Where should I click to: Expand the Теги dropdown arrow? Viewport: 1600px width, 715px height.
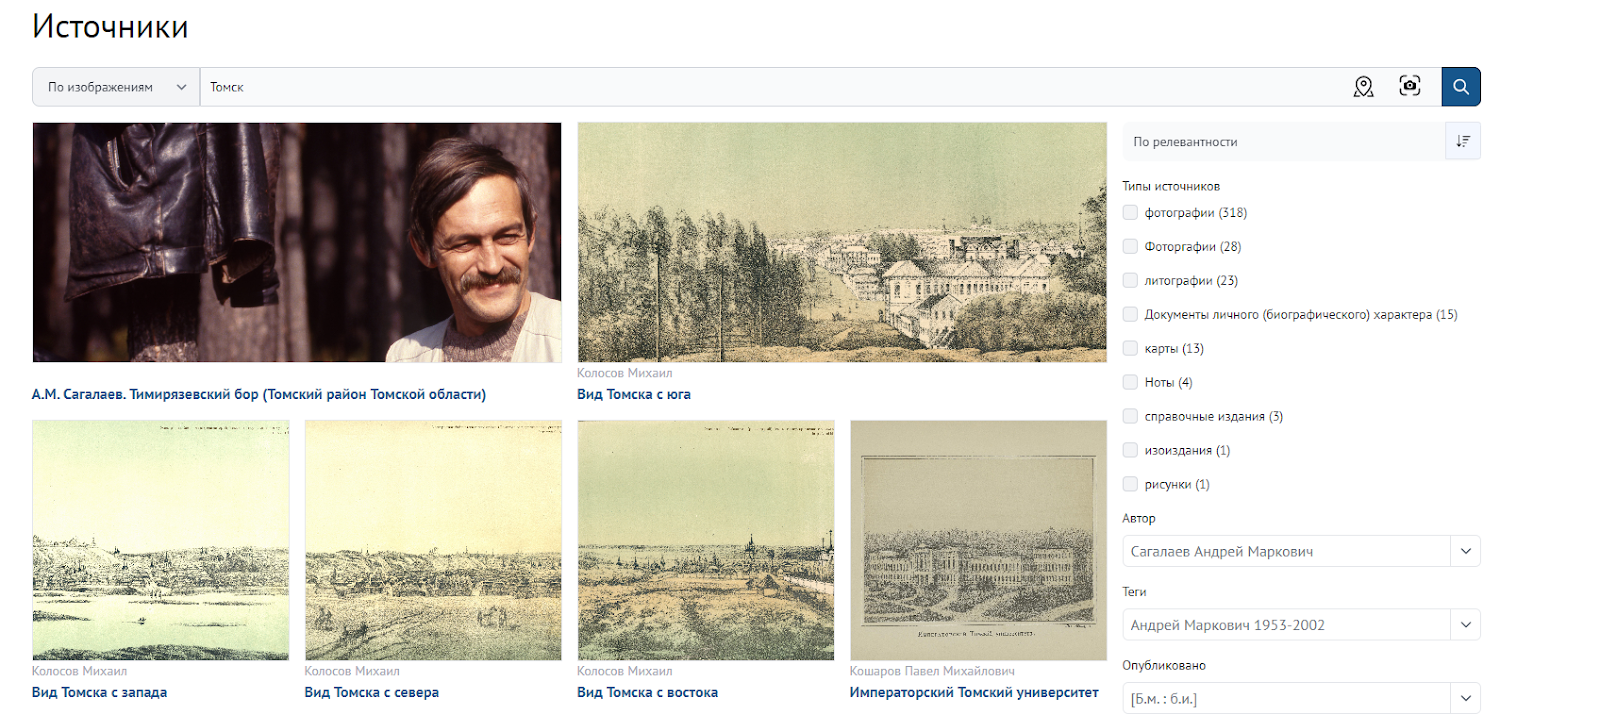pyautogui.click(x=1466, y=625)
